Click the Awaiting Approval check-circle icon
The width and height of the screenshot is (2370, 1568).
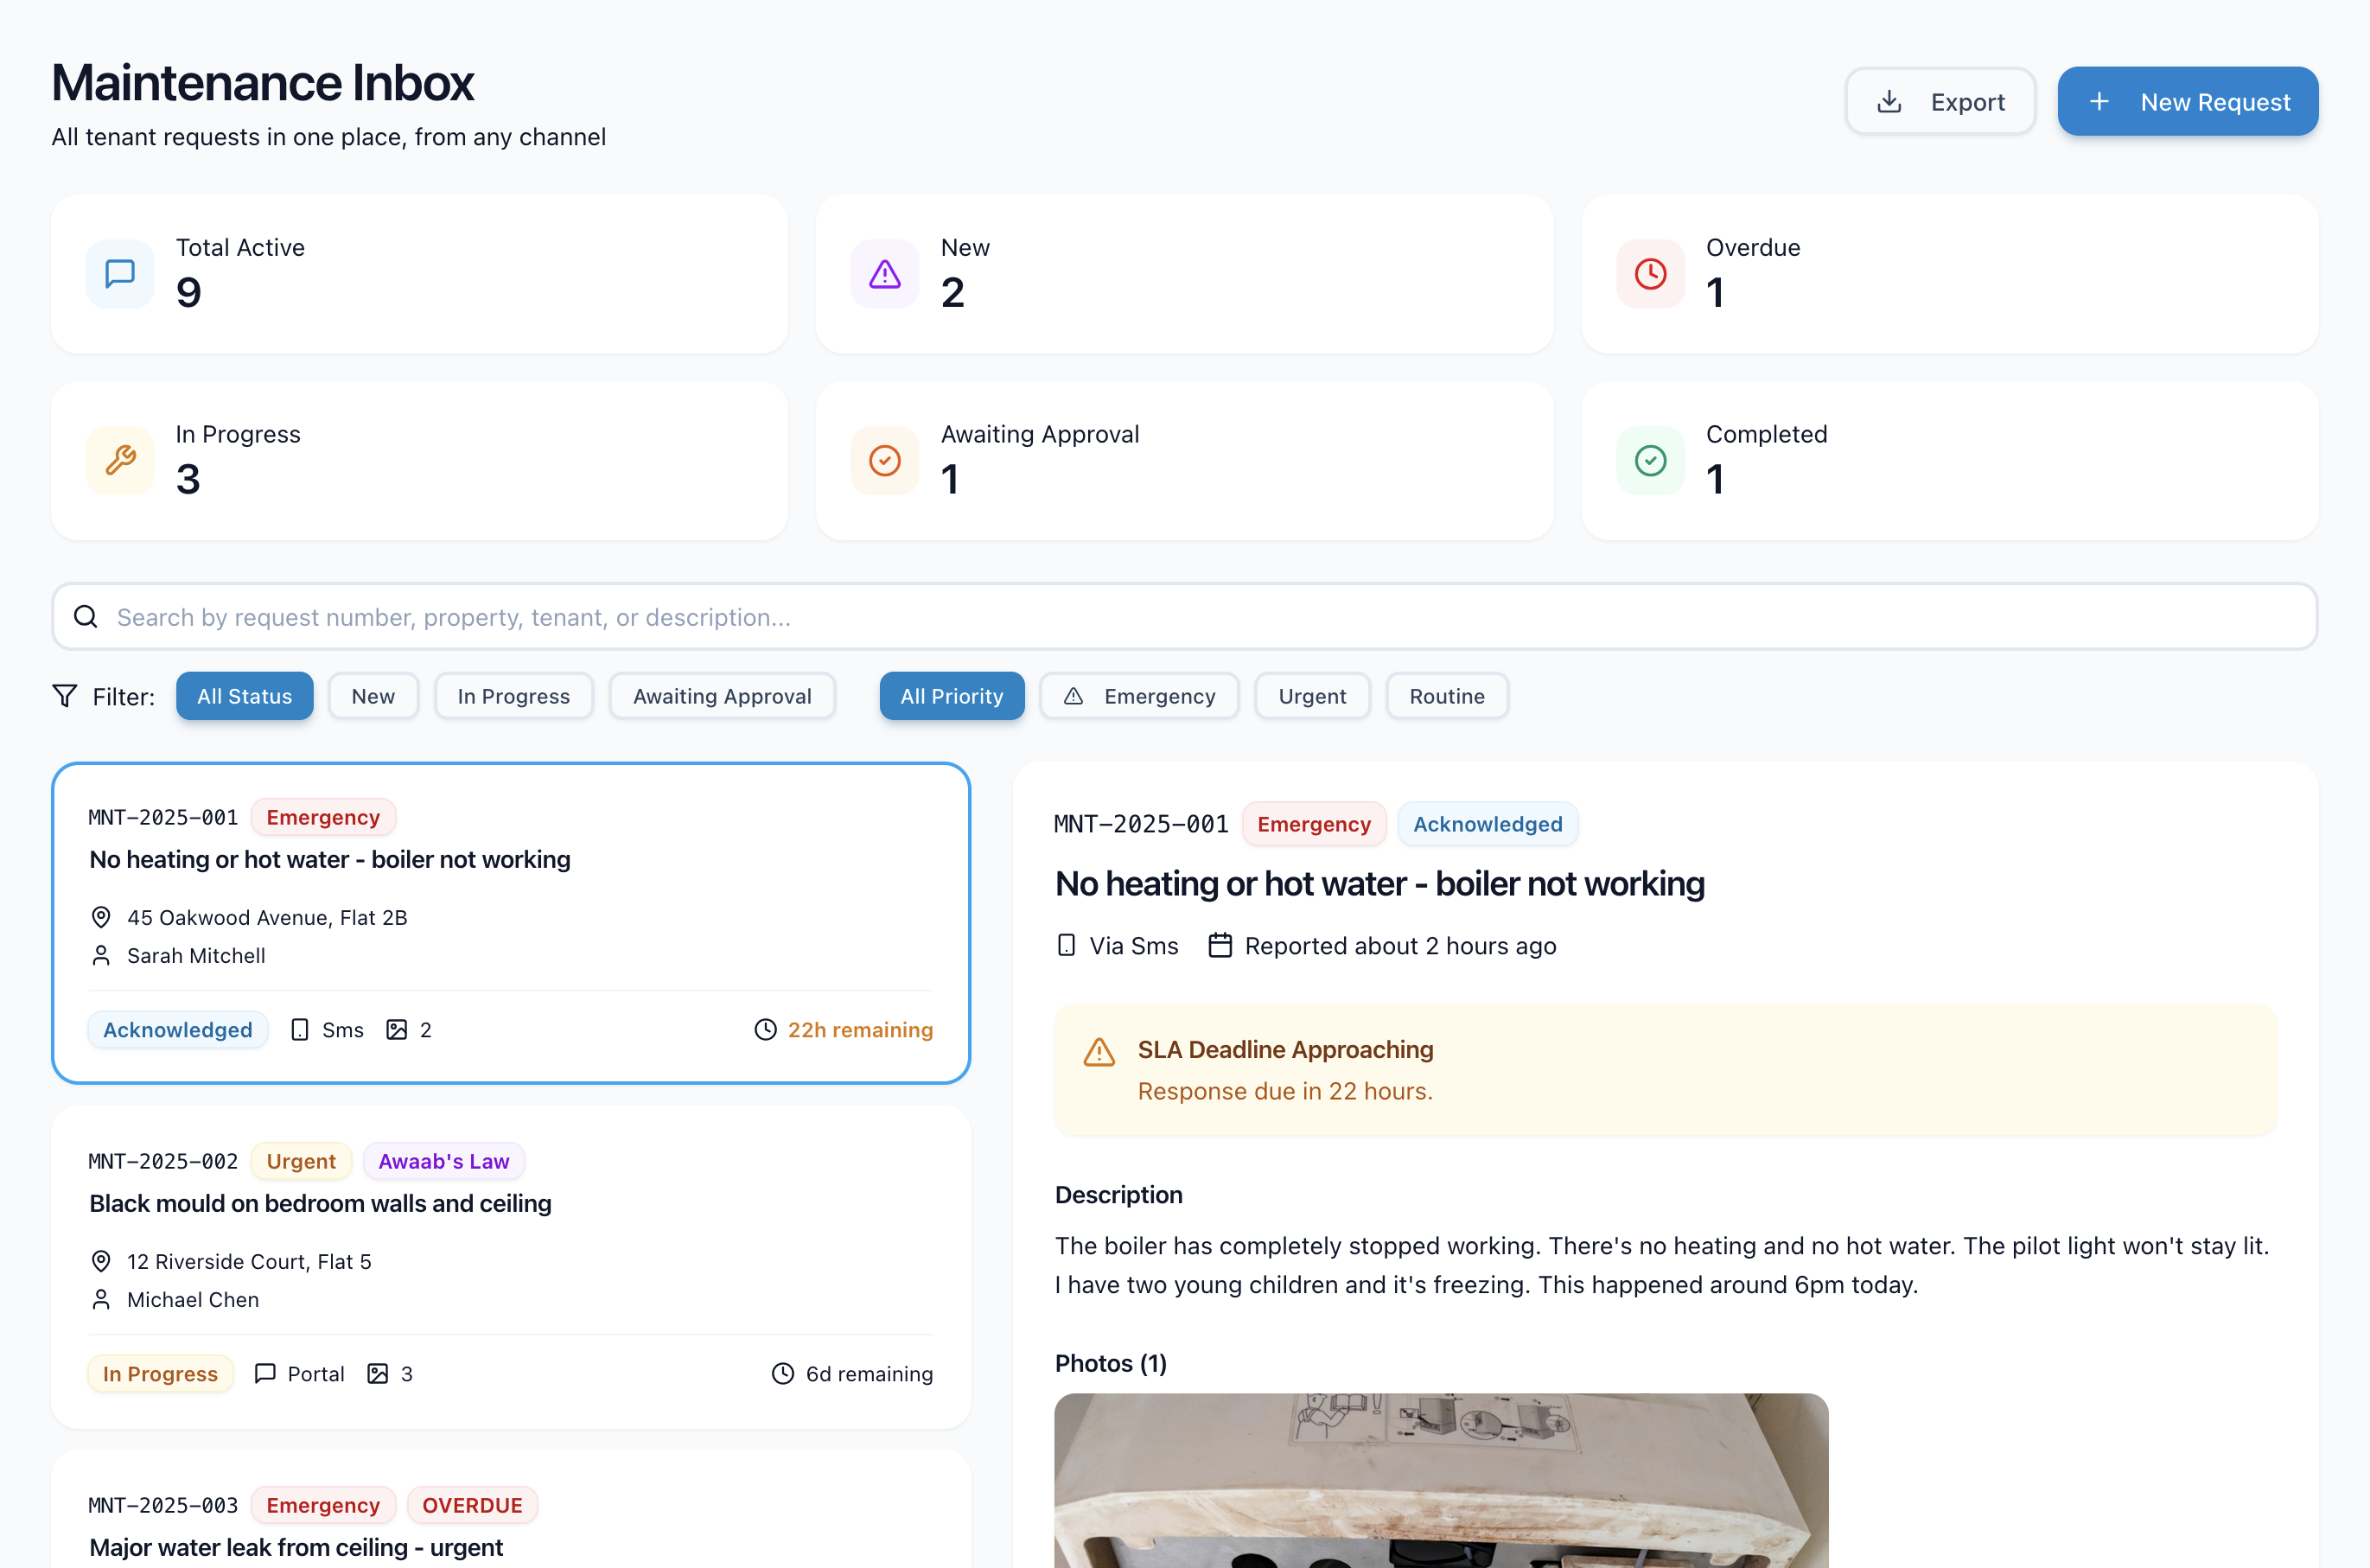[884, 461]
